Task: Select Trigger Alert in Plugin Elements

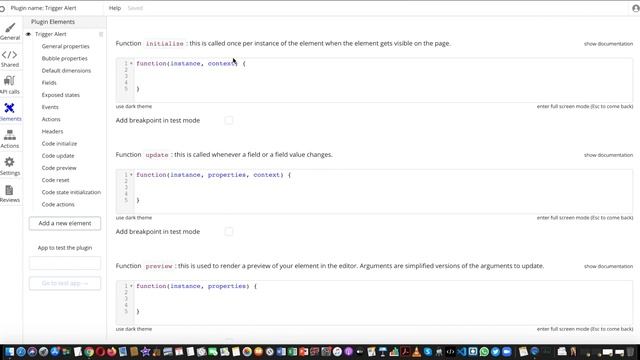Action: pos(51,34)
